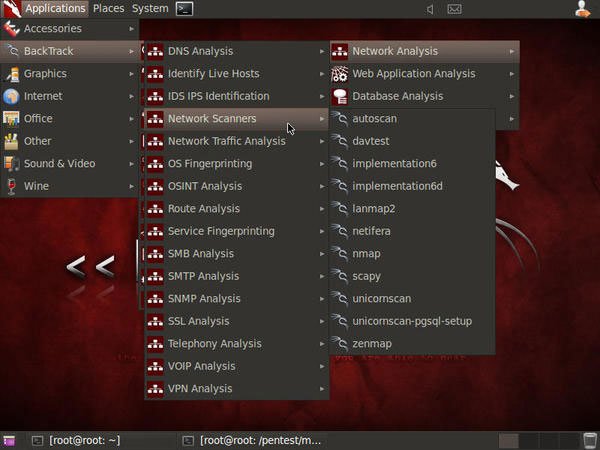Launch implementation6
Image resolution: width=600 pixels, height=450 pixels.
(412, 164)
